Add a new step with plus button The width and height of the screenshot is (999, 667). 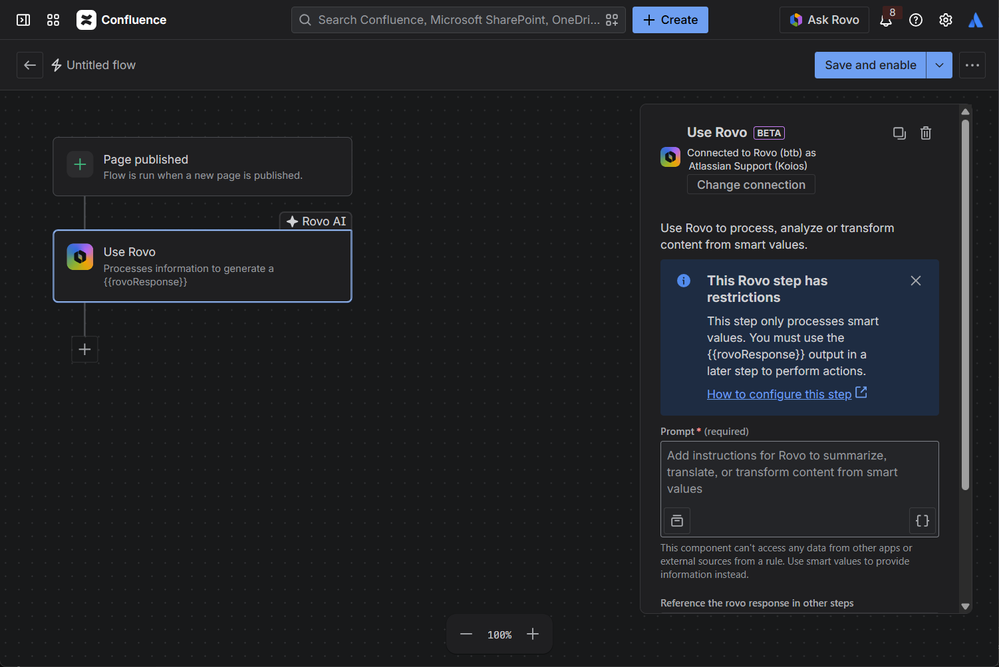(x=85, y=349)
